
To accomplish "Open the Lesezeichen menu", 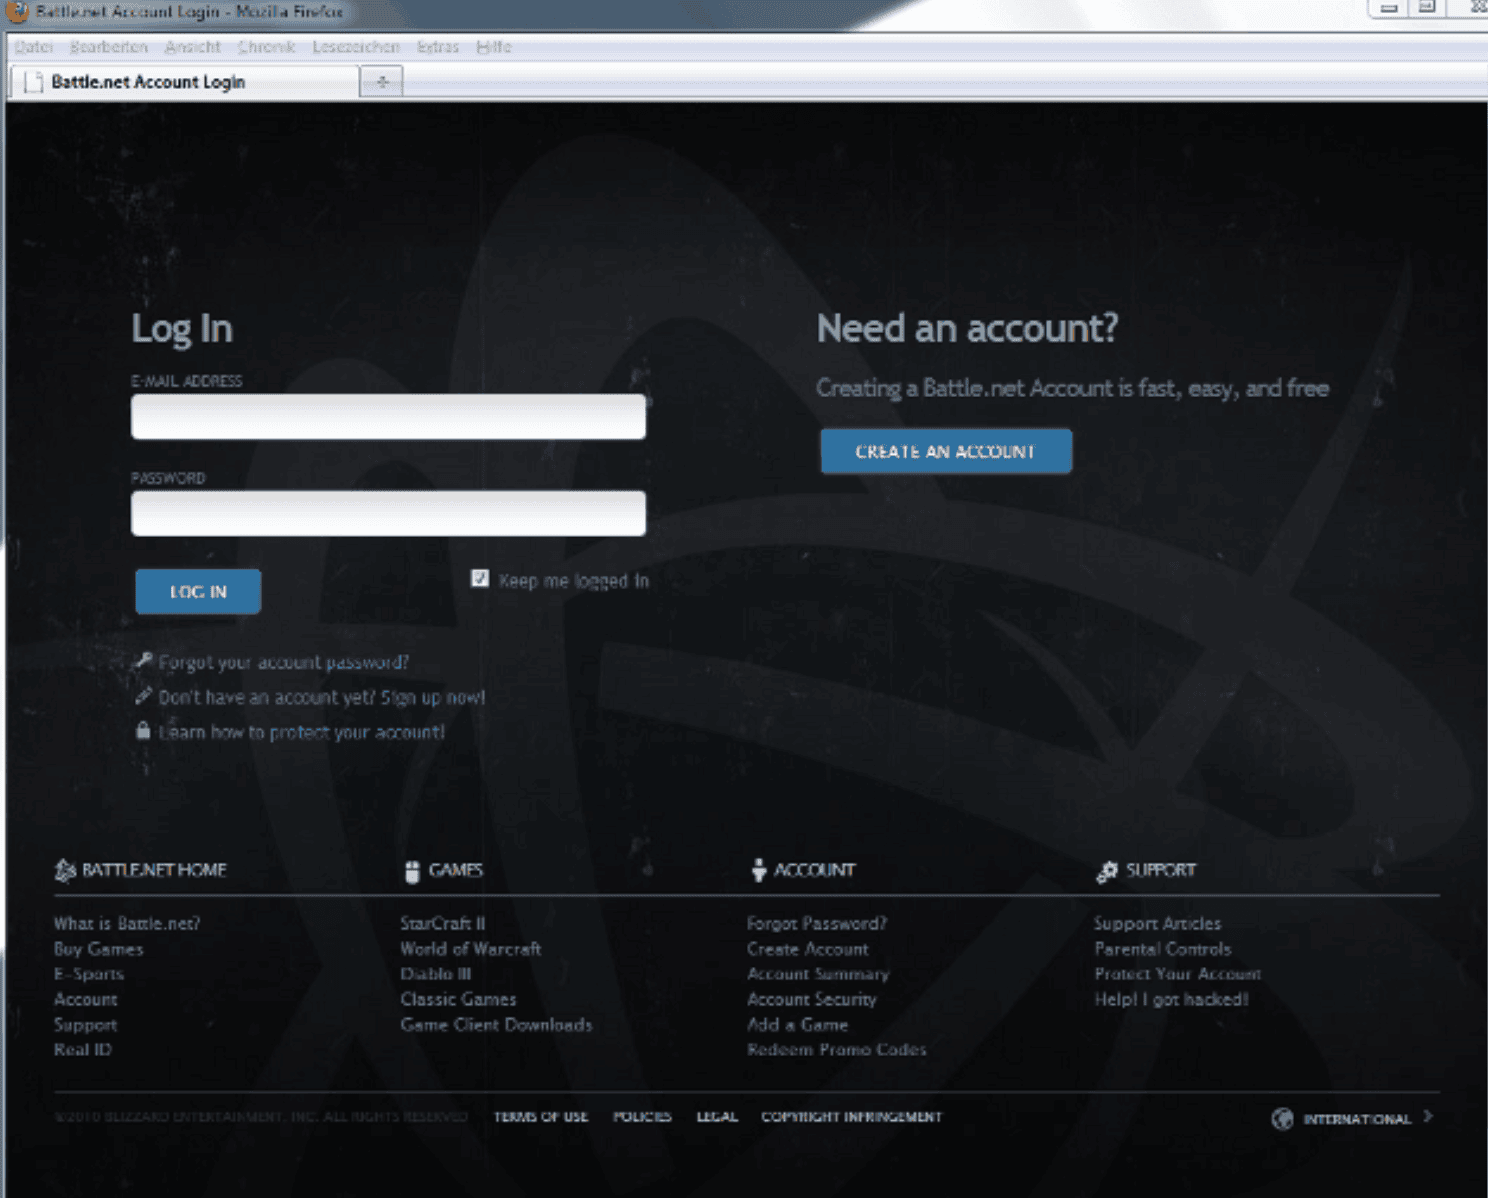I will [356, 47].
